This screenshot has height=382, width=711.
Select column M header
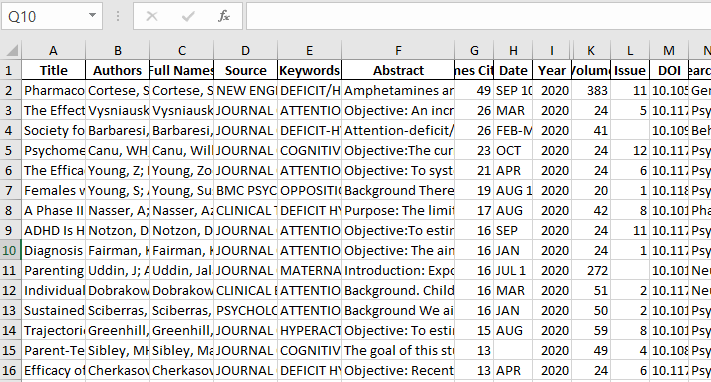tap(669, 50)
